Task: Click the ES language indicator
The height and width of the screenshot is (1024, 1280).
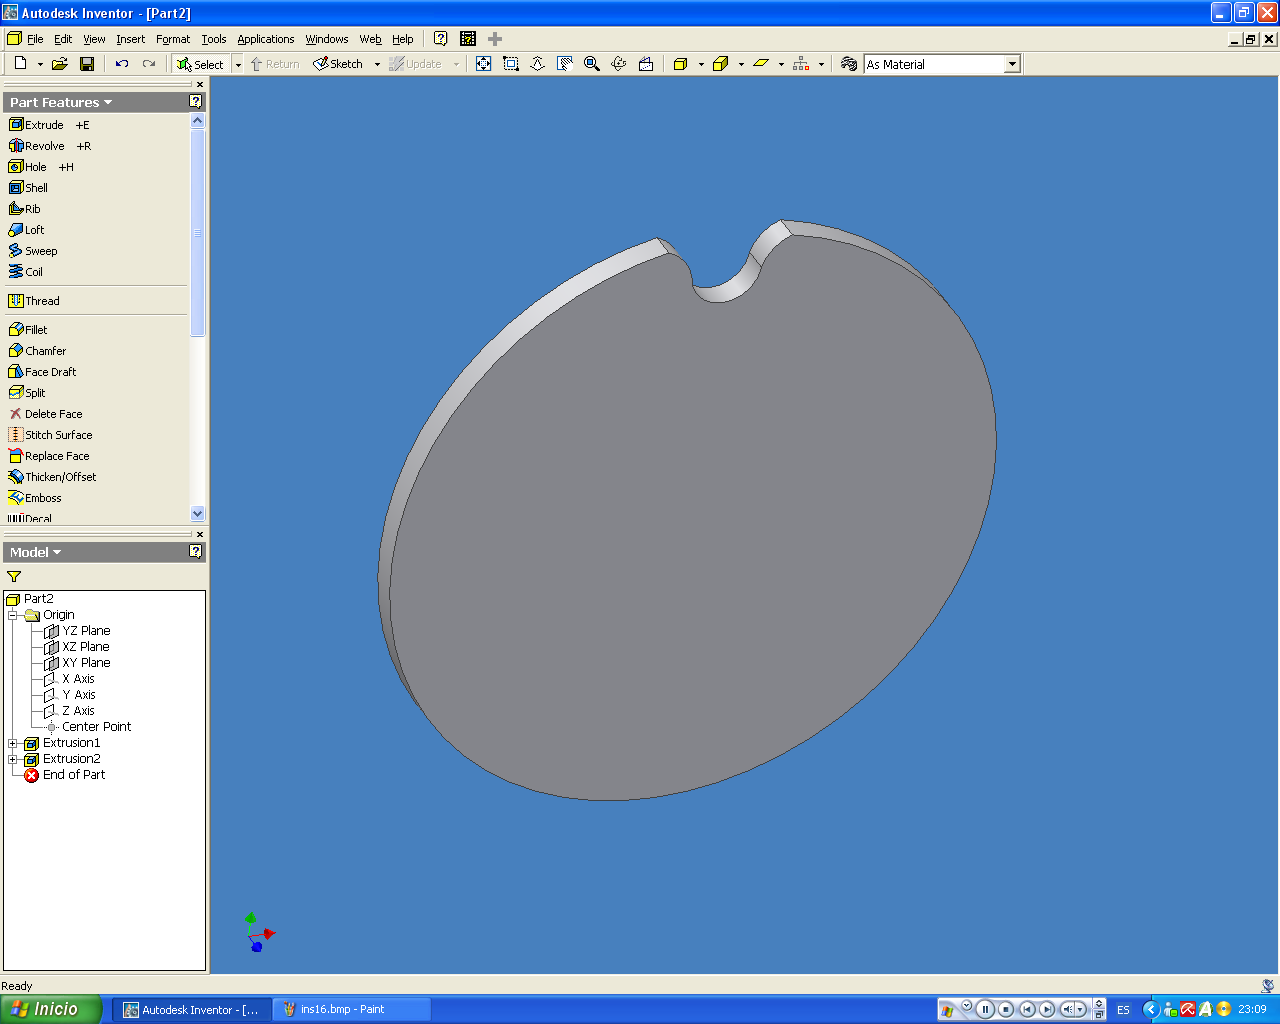Action: pyautogui.click(x=1123, y=1010)
